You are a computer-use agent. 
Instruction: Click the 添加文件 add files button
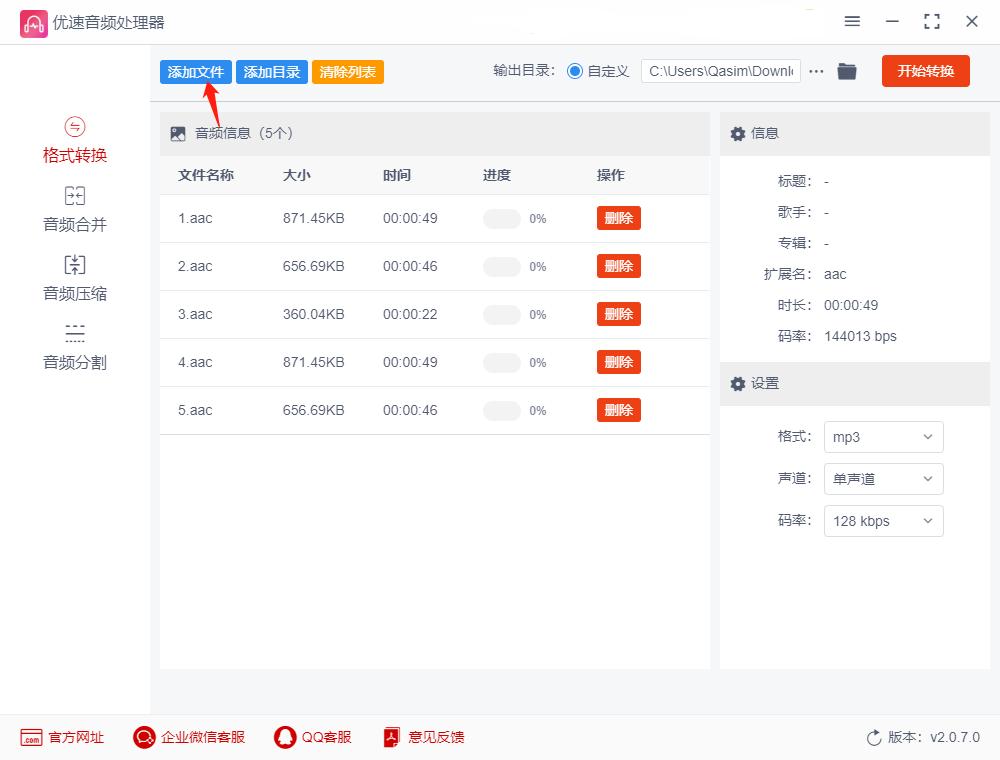195,71
